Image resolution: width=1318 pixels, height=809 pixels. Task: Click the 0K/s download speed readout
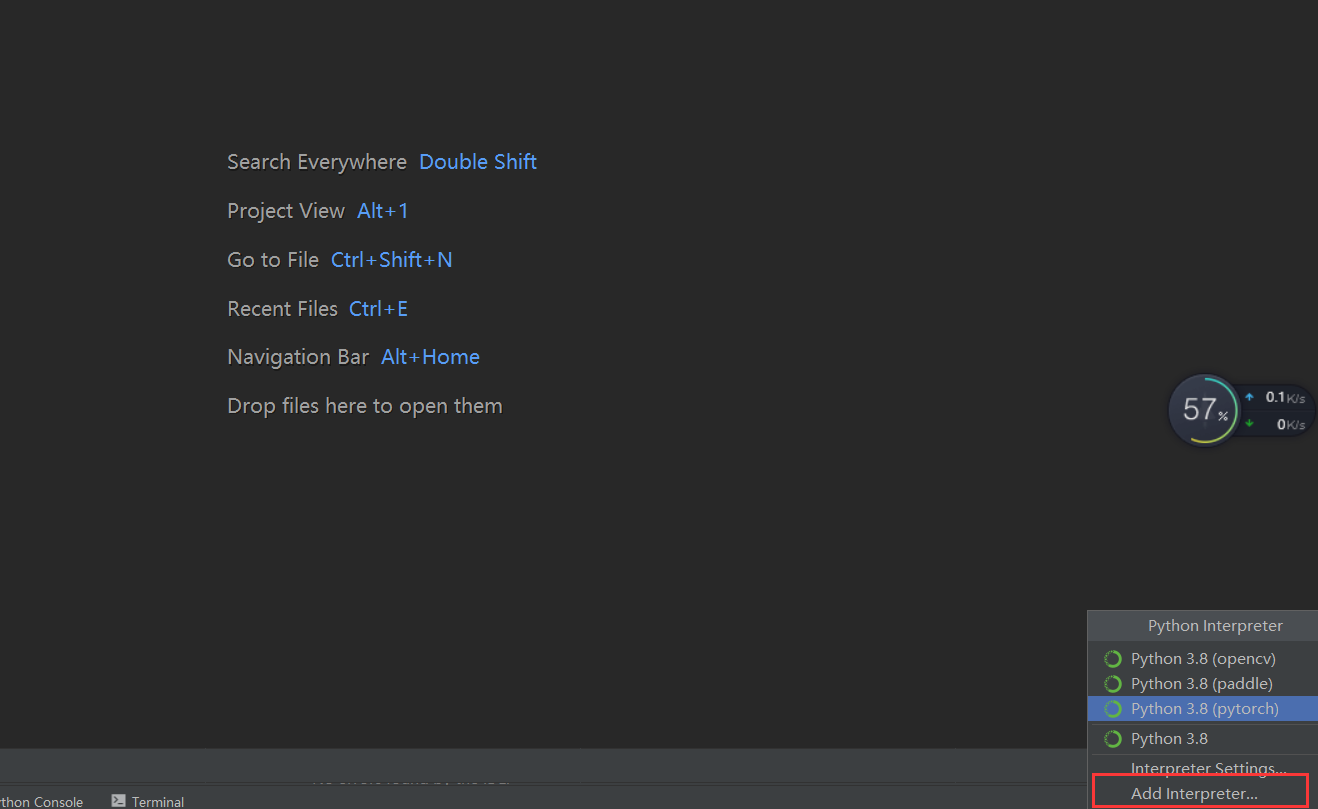(1276, 424)
